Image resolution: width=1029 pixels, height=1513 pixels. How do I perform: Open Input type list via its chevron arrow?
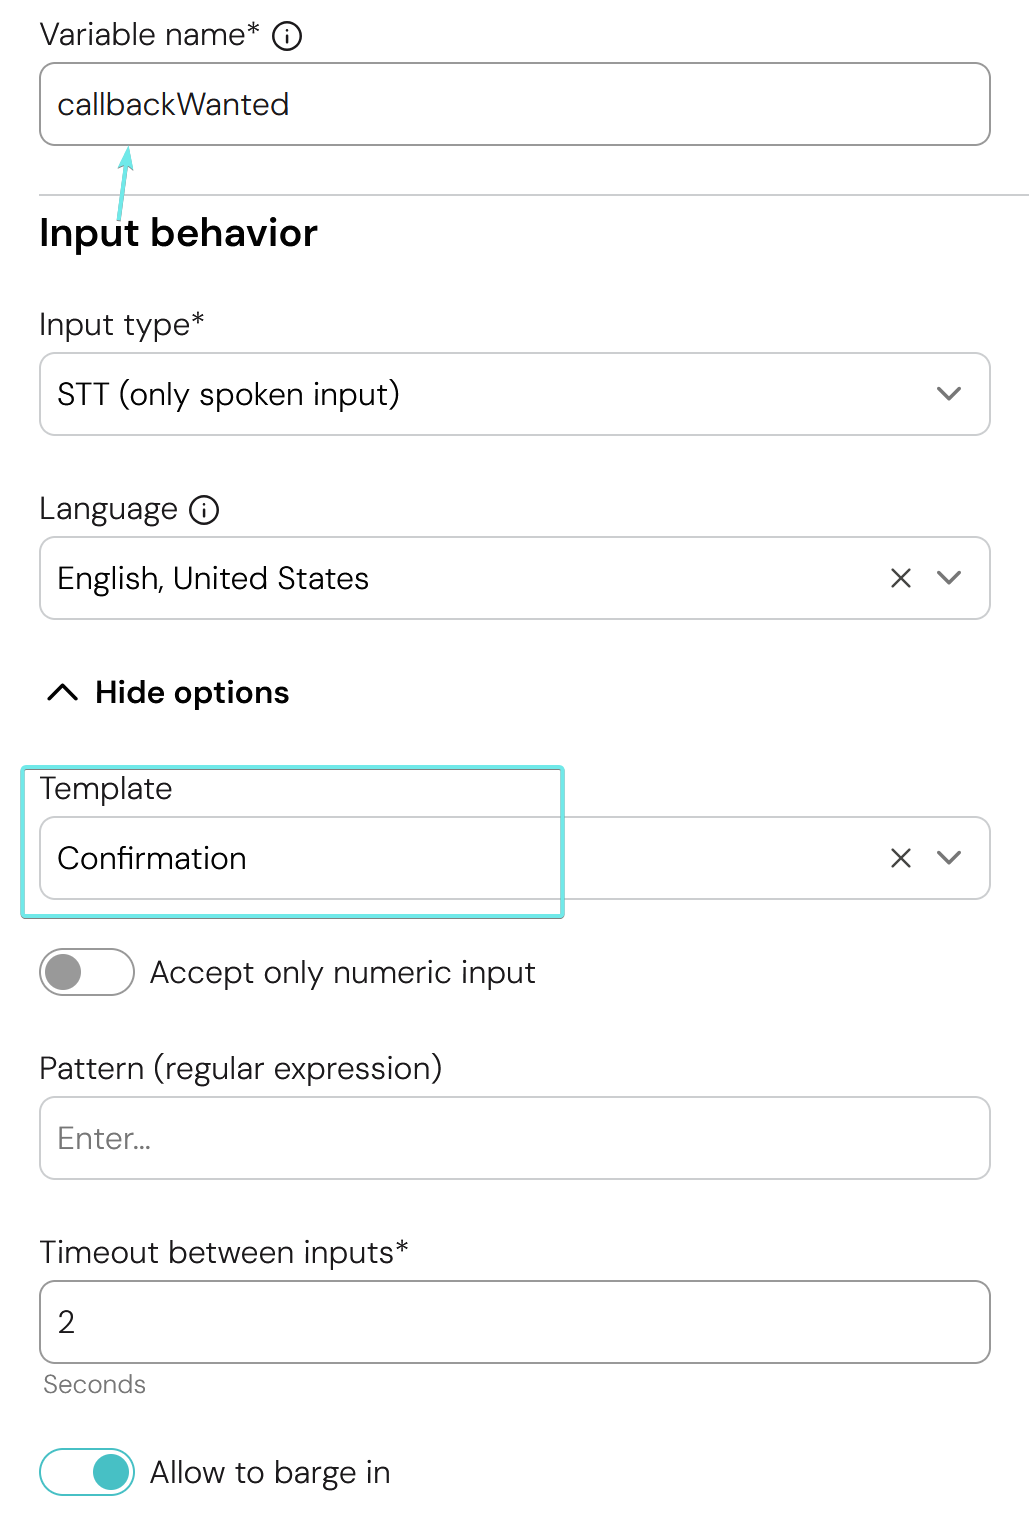pyautogui.click(x=949, y=394)
